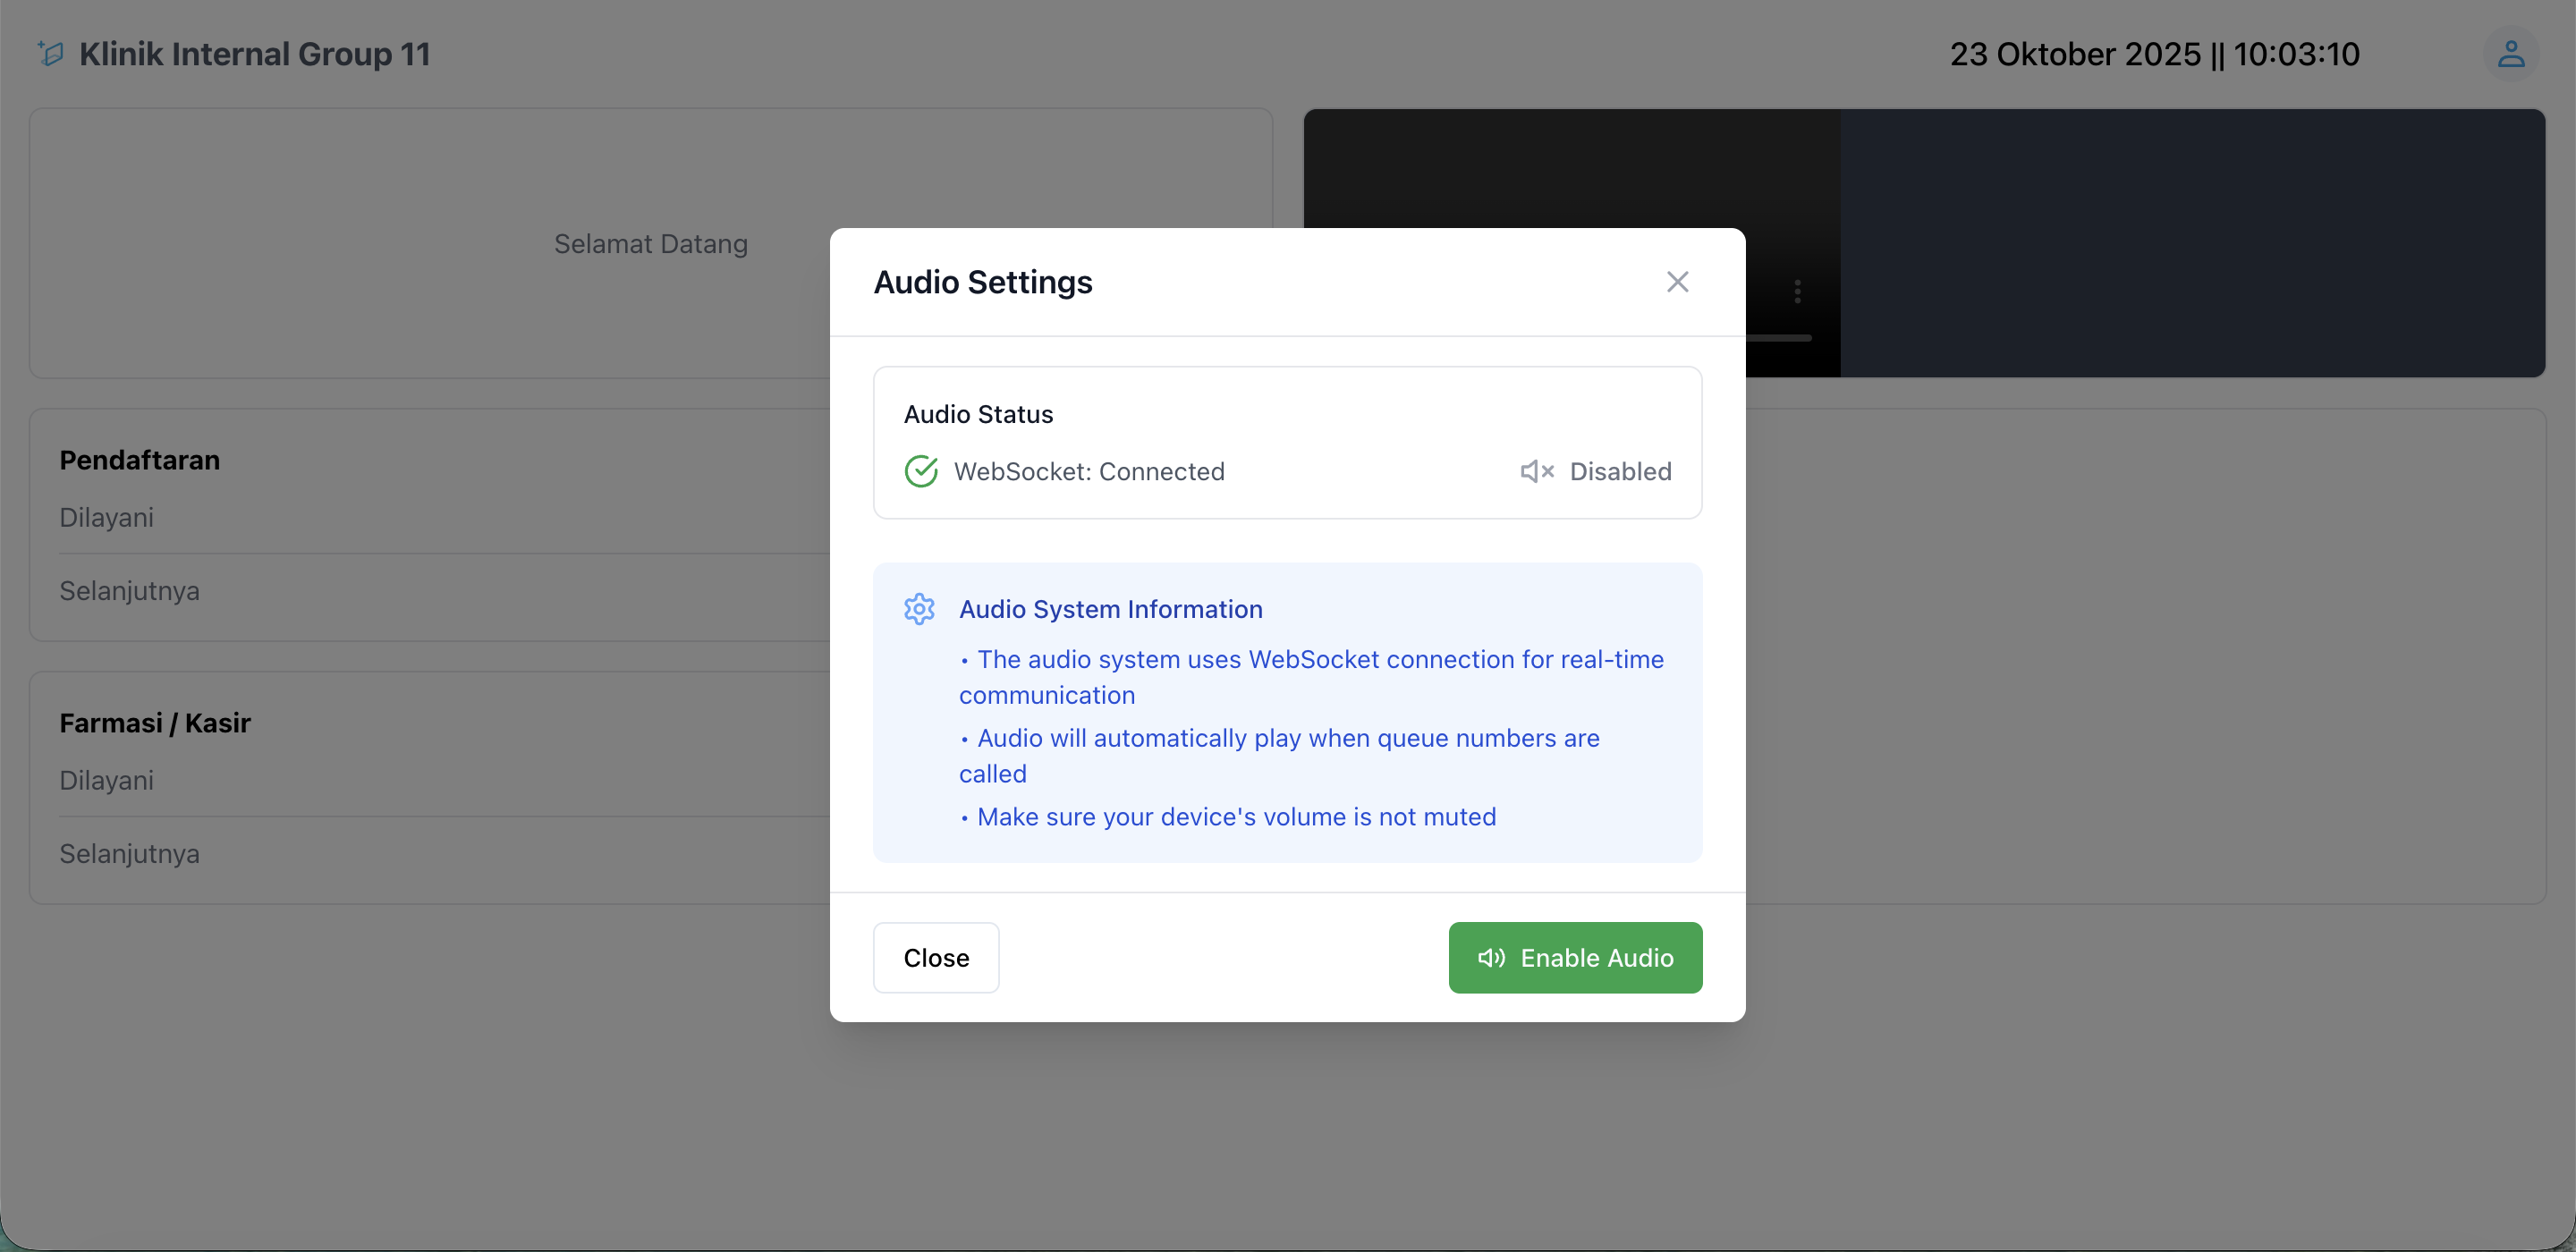Click the clinic logo icon
This screenshot has width=2576, height=1252.
[x=50, y=53]
